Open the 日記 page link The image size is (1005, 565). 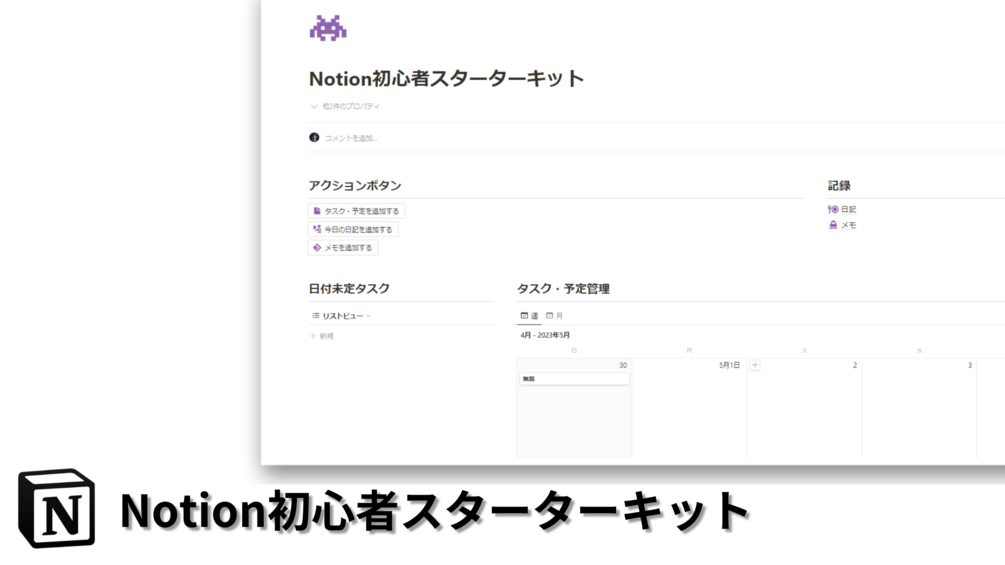pos(842,209)
